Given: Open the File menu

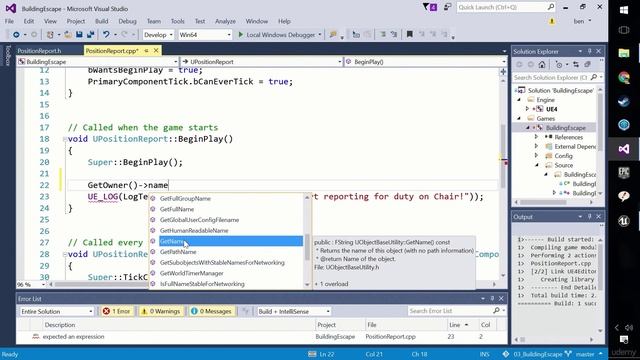Looking at the screenshot, I should pos(9,21).
